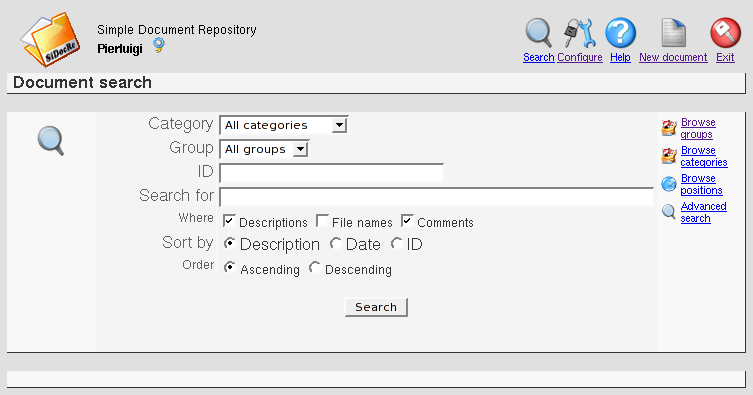Click the Browse groups icon in sidebar
The width and height of the screenshot is (753, 395).
click(x=668, y=128)
